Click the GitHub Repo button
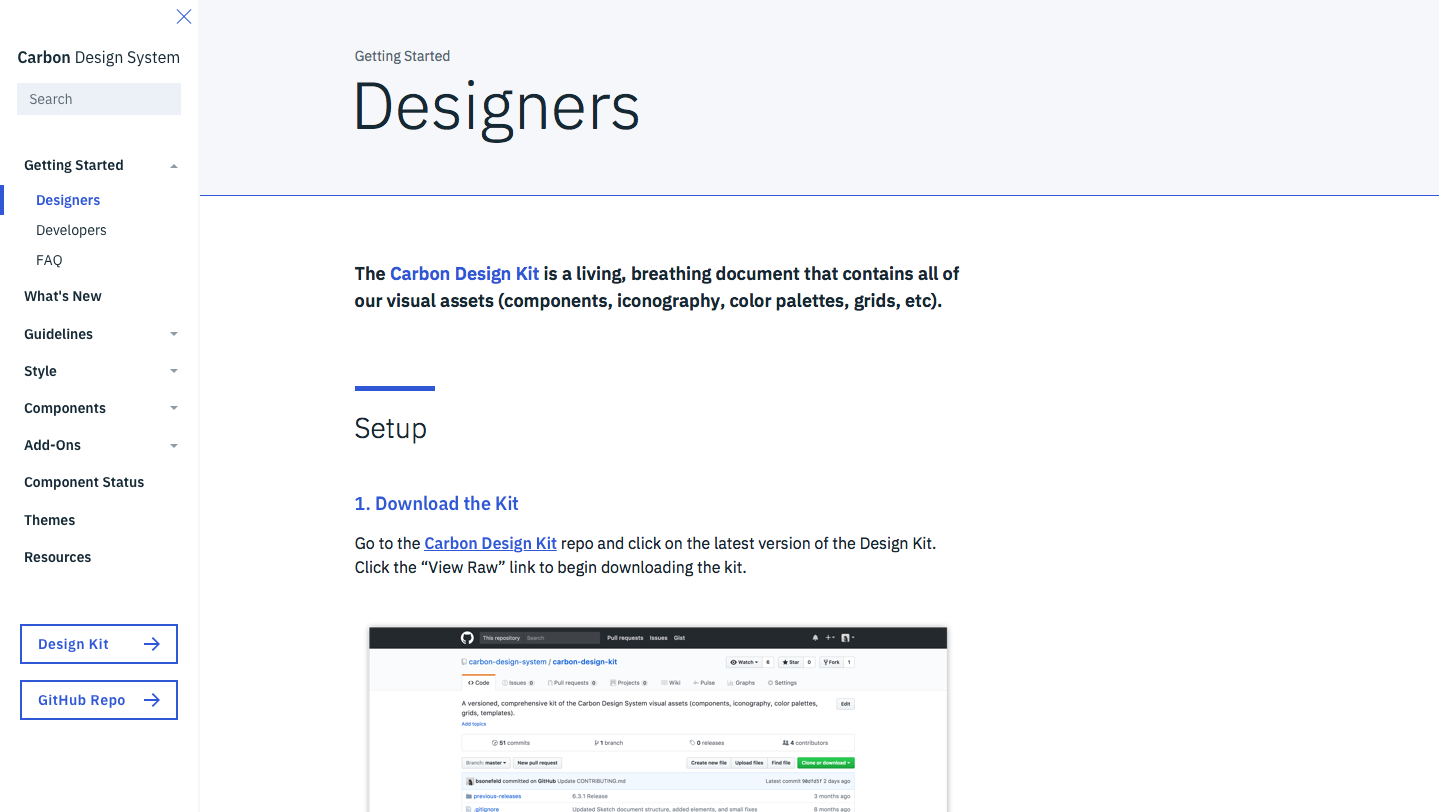 coord(99,700)
